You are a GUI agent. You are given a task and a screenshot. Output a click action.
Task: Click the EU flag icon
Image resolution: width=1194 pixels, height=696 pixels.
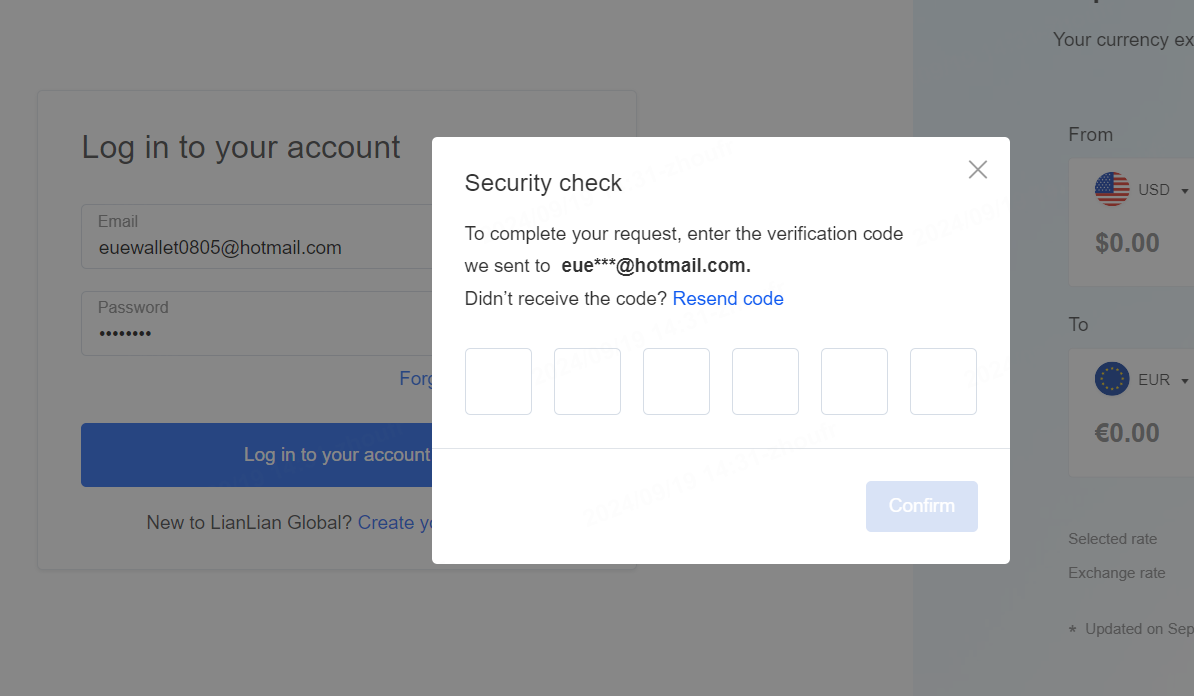(x=1112, y=378)
